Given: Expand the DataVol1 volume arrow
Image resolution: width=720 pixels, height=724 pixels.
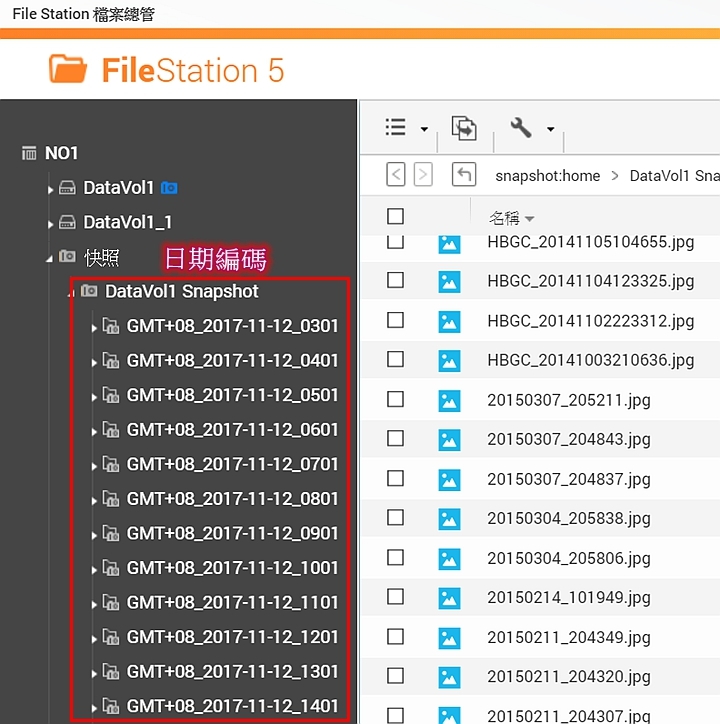Looking at the screenshot, I should (50, 189).
